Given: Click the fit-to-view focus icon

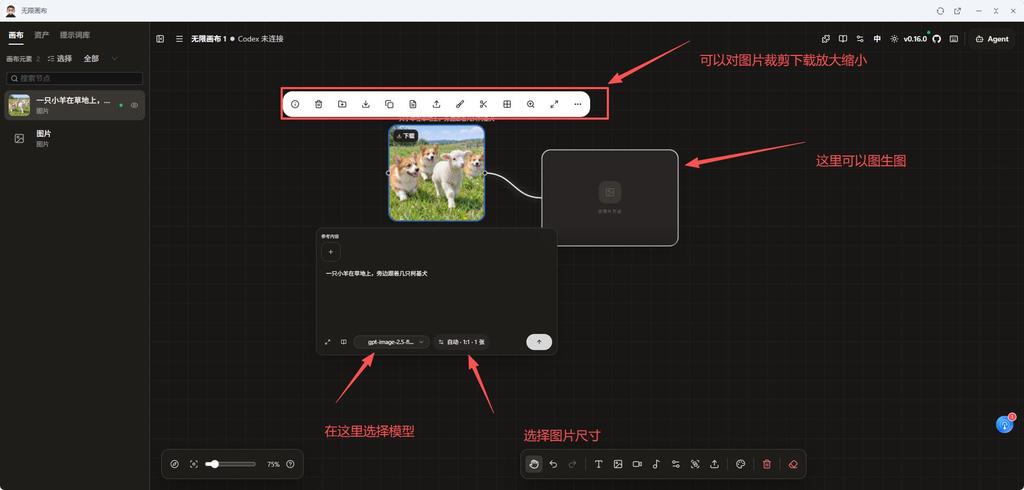Looking at the screenshot, I should pyautogui.click(x=194, y=464).
